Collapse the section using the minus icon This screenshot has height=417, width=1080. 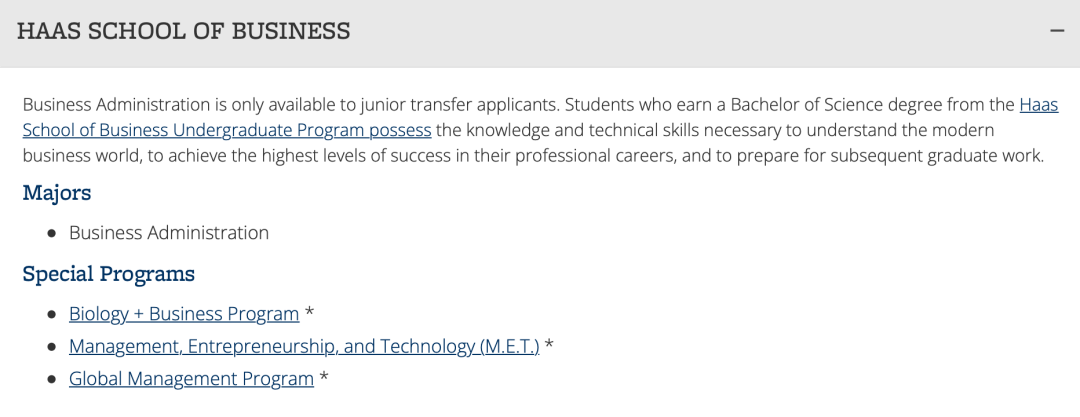[x=1057, y=31]
